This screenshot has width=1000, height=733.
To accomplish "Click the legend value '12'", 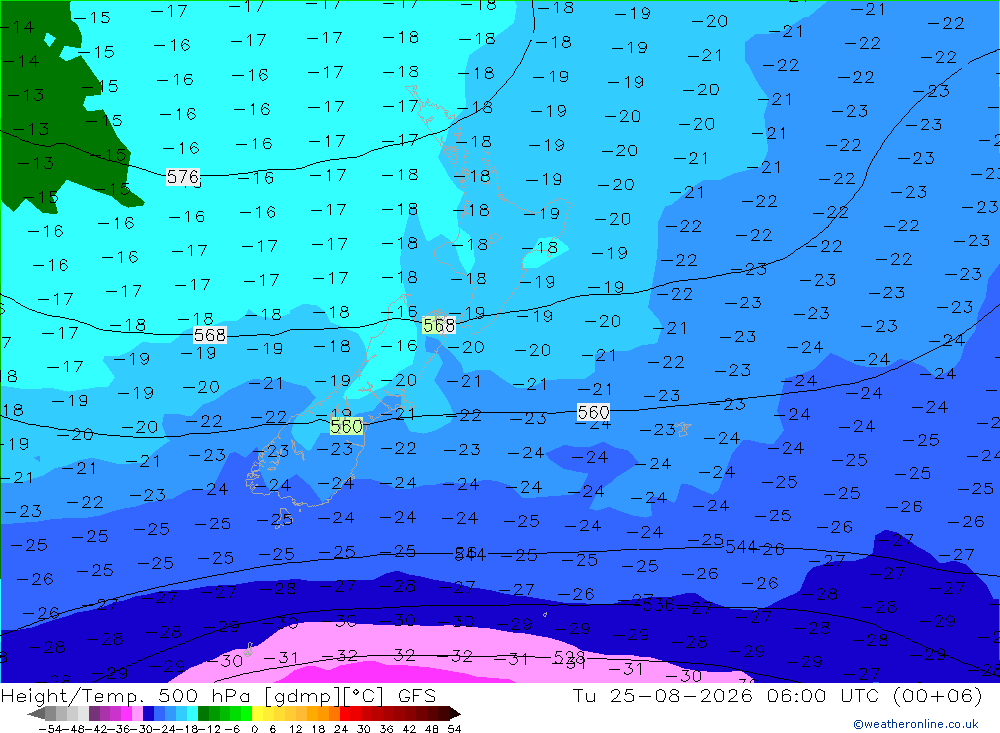I will [x=295, y=729].
